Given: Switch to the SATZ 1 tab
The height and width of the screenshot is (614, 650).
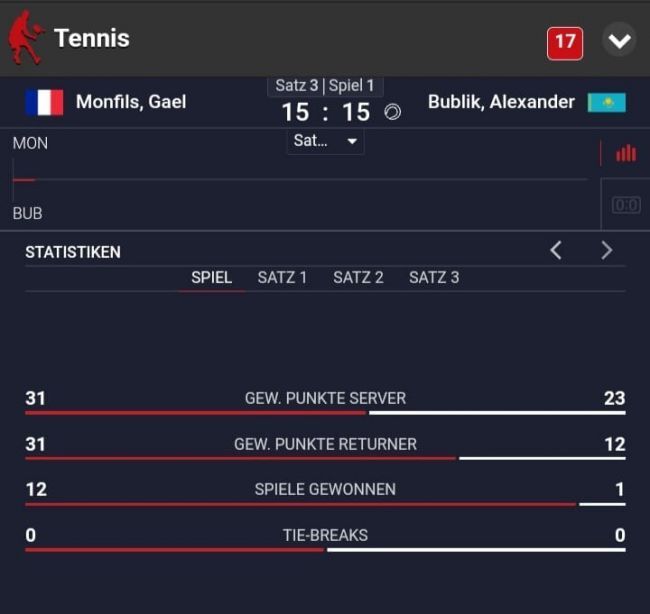Looking at the screenshot, I should pos(282,277).
